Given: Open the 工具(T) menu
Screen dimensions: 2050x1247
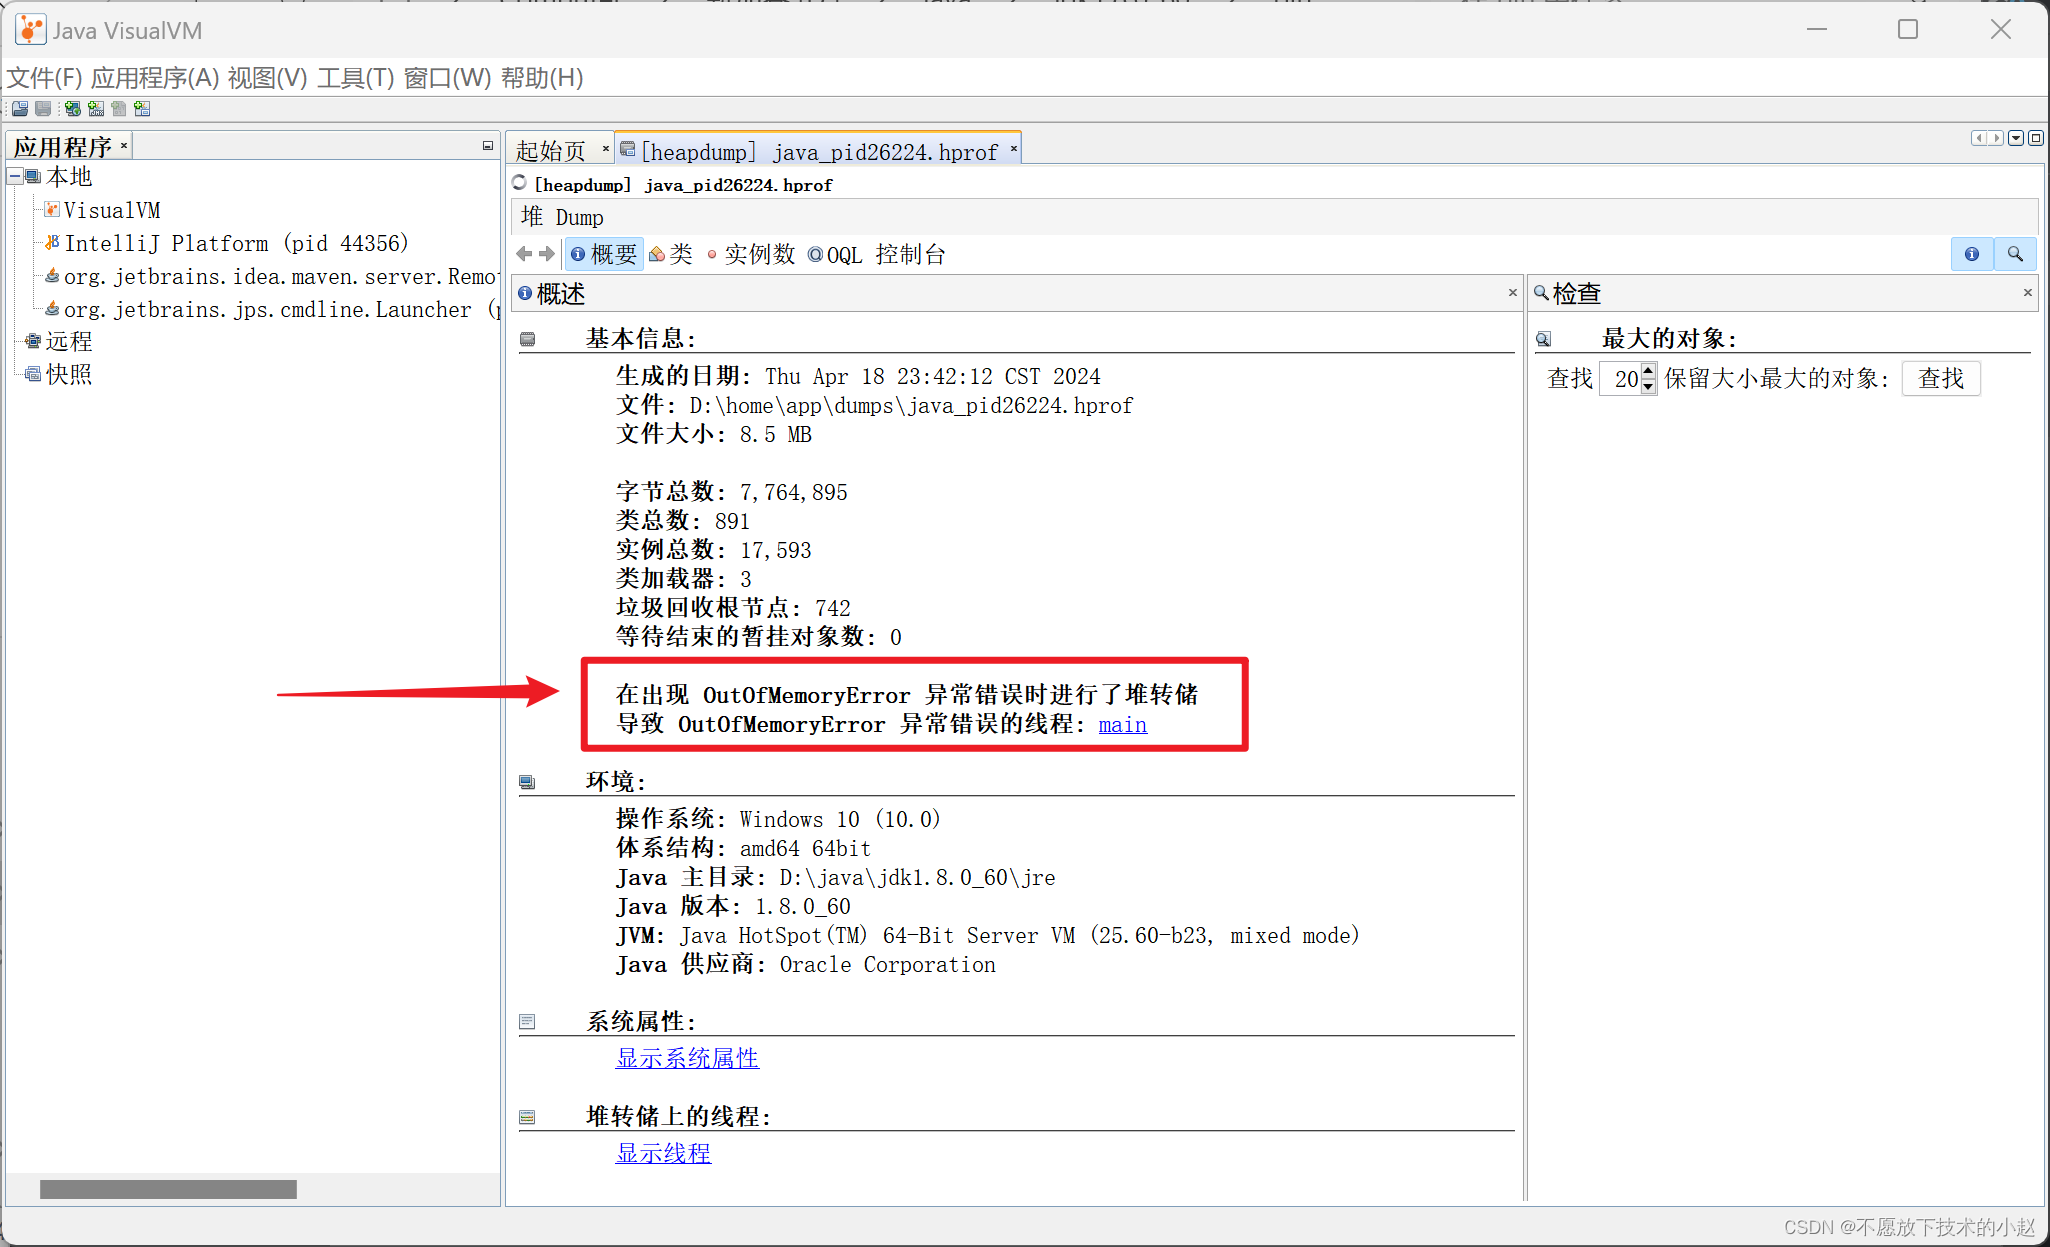Looking at the screenshot, I should click(356, 77).
